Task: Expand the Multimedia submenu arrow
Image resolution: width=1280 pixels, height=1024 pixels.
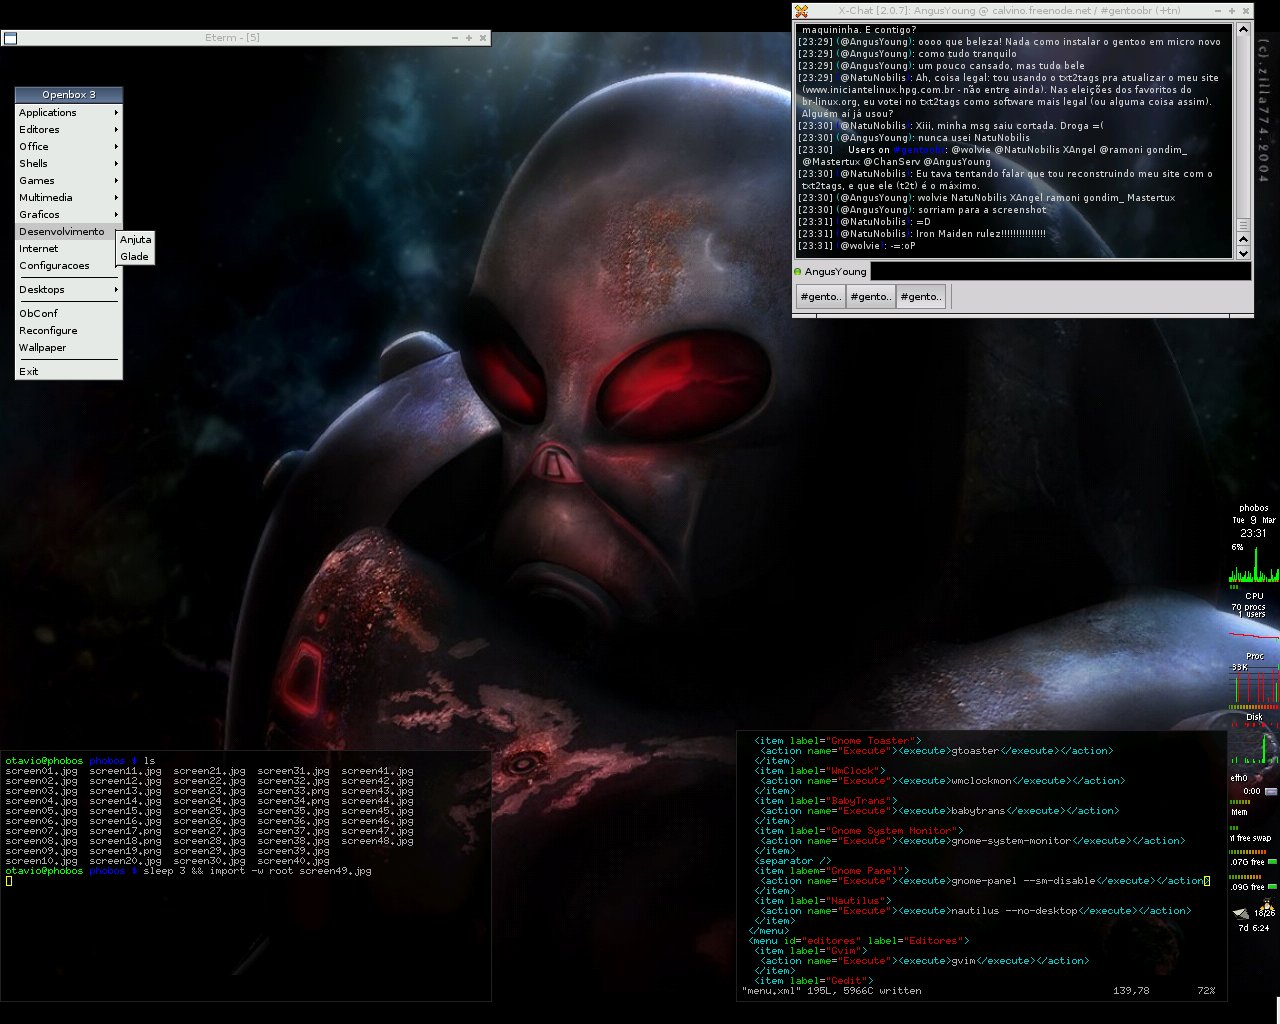Action: (x=116, y=198)
